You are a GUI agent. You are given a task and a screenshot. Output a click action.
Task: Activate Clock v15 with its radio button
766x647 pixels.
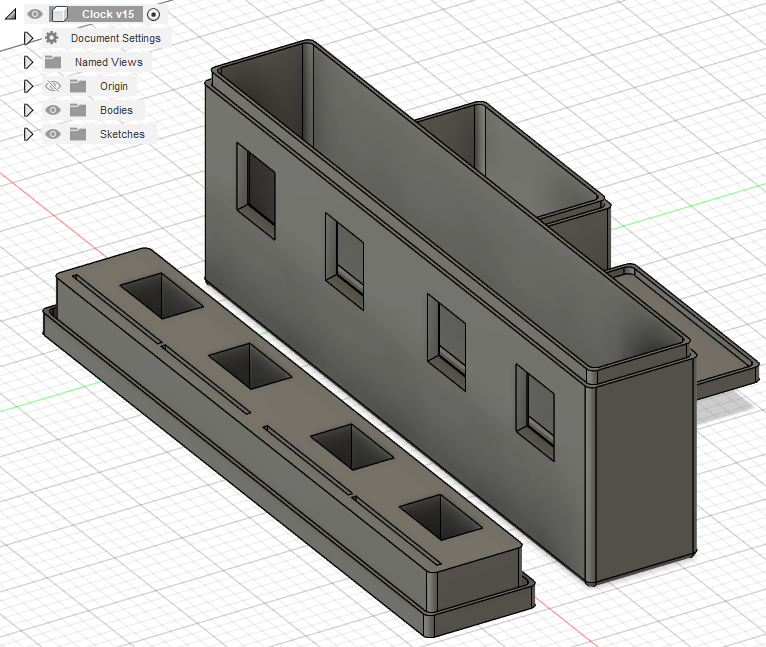(x=153, y=14)
